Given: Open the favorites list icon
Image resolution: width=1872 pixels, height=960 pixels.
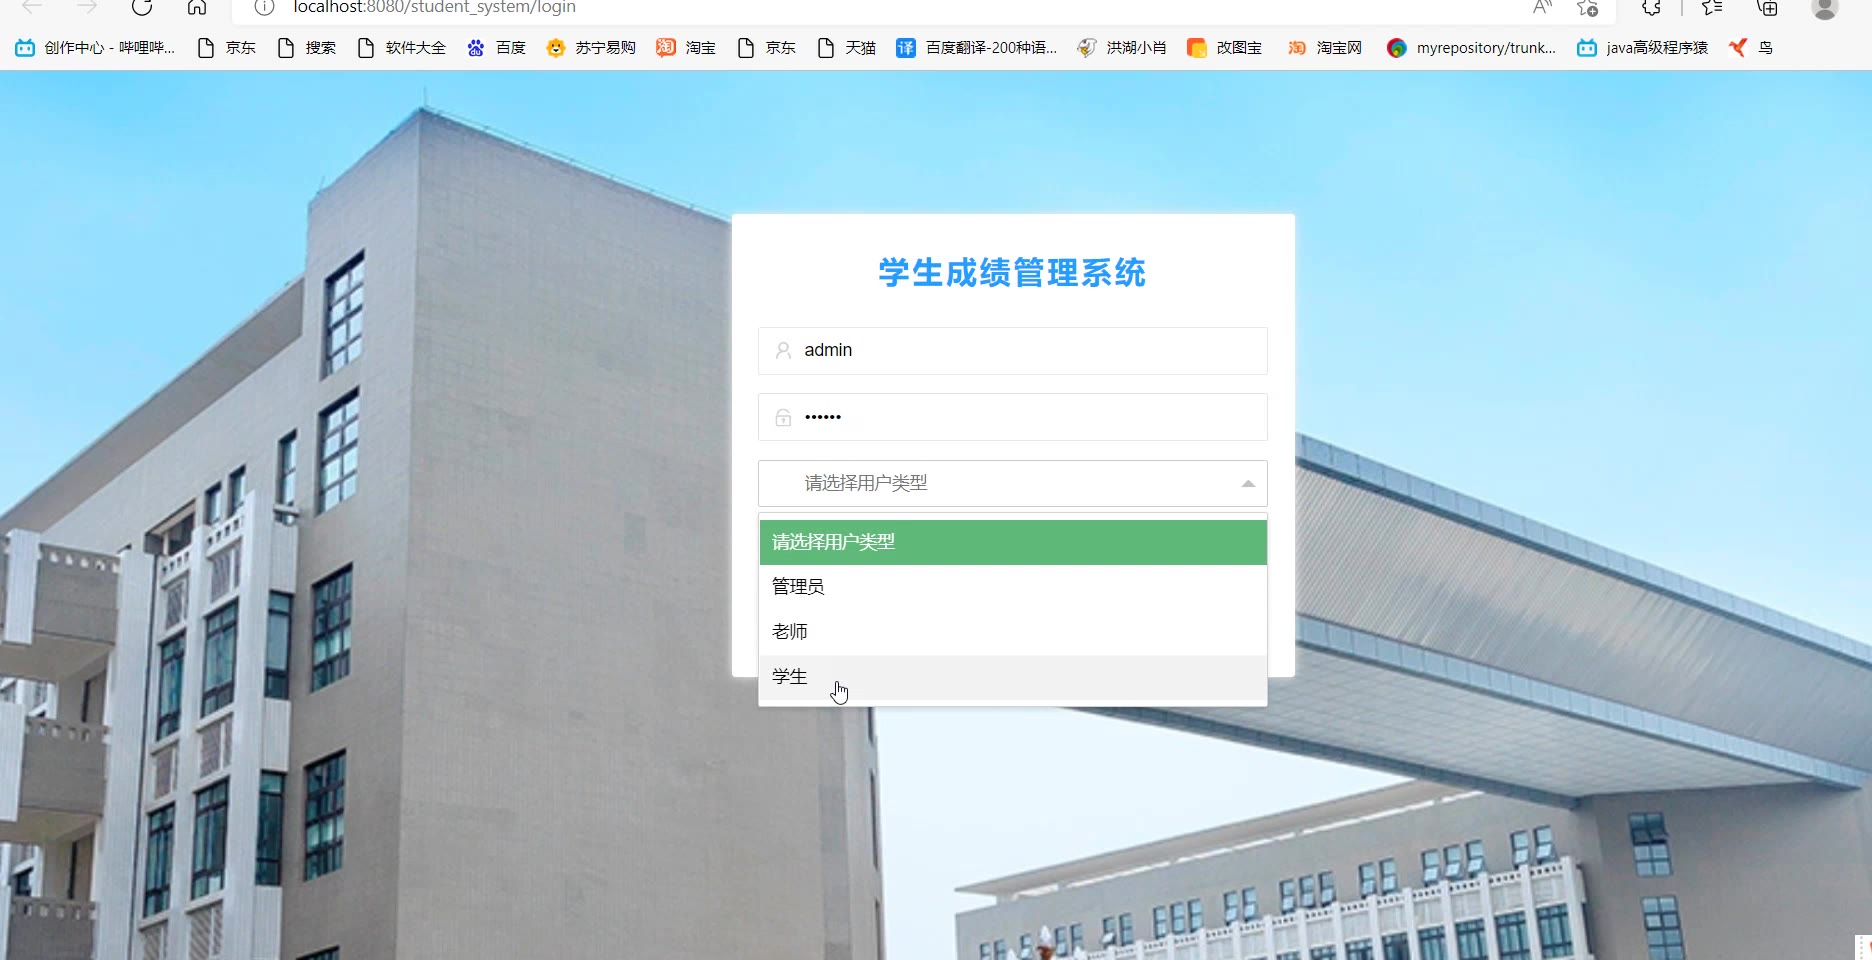Looking at the screenshot, I should pos(1712,7).
